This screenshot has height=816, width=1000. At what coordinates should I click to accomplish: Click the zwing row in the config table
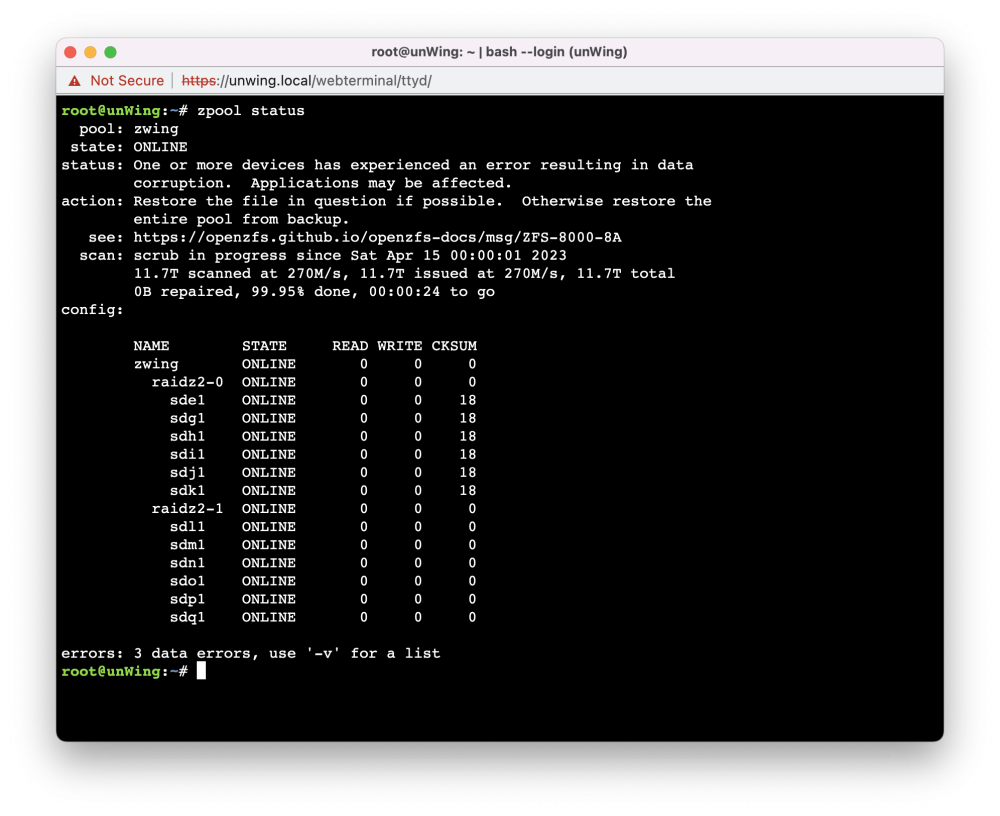(305, 364)
